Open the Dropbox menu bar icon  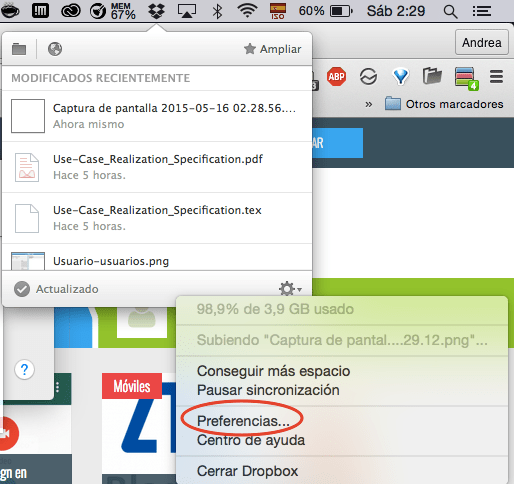pos(156,11)
